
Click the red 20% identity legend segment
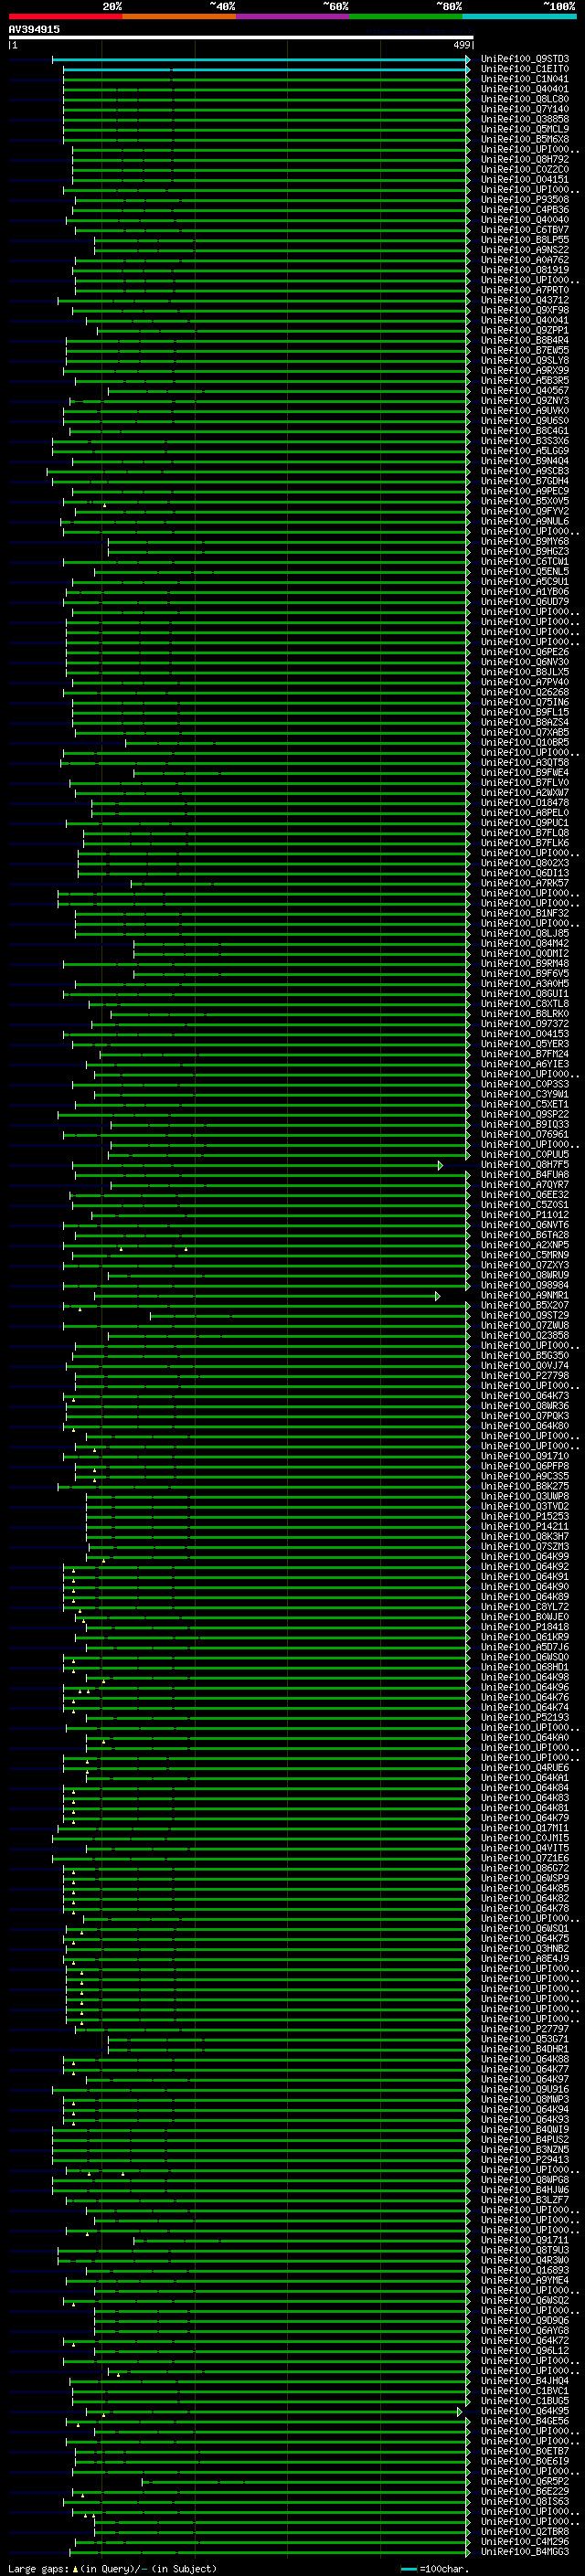66,16
